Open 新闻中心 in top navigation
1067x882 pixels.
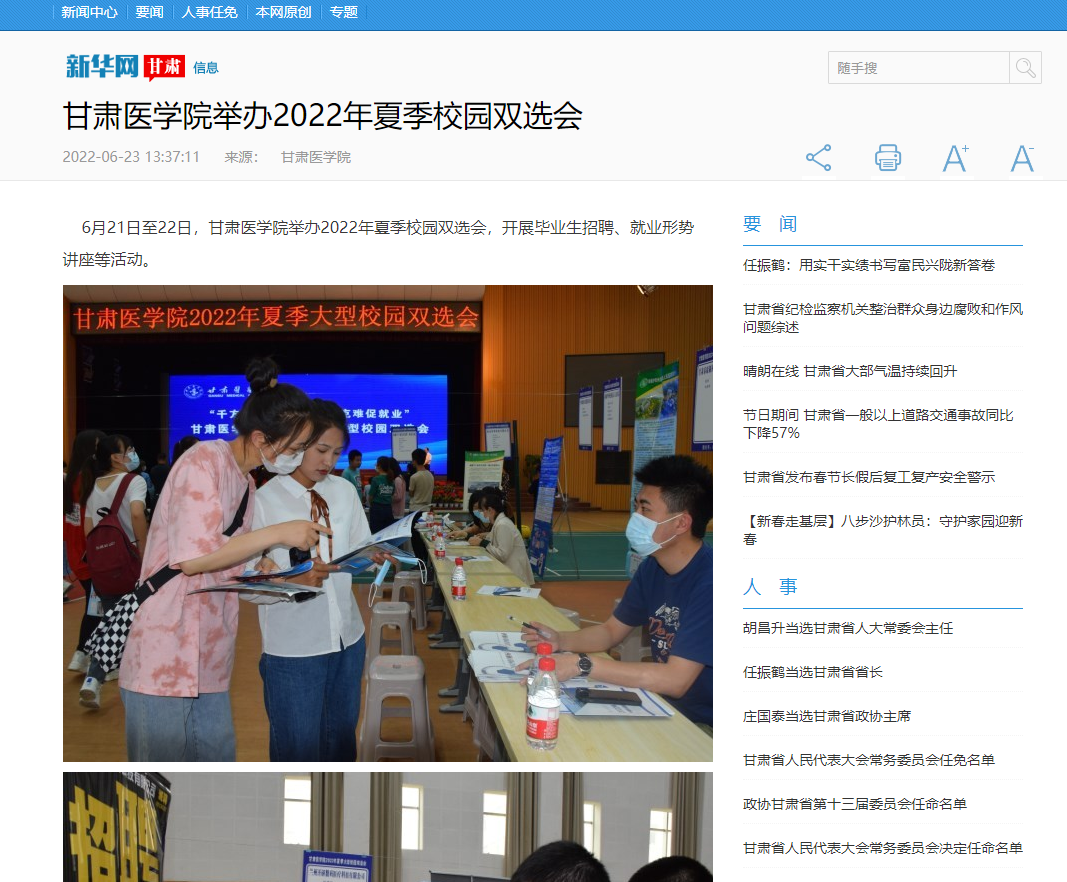(x=89, y=12)
